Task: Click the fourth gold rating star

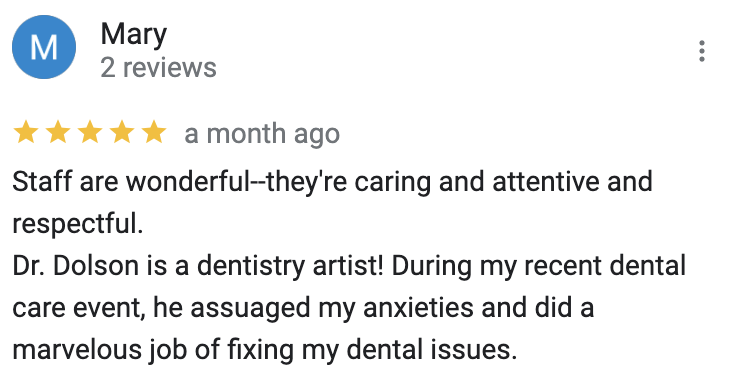Action: point(122,132)
